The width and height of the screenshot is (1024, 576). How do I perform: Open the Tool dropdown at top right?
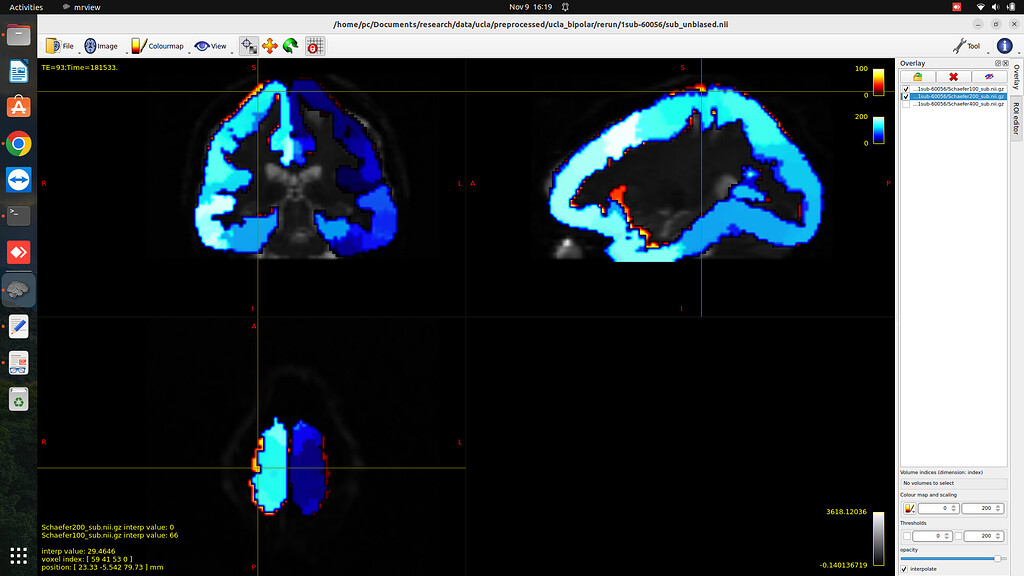968,46
